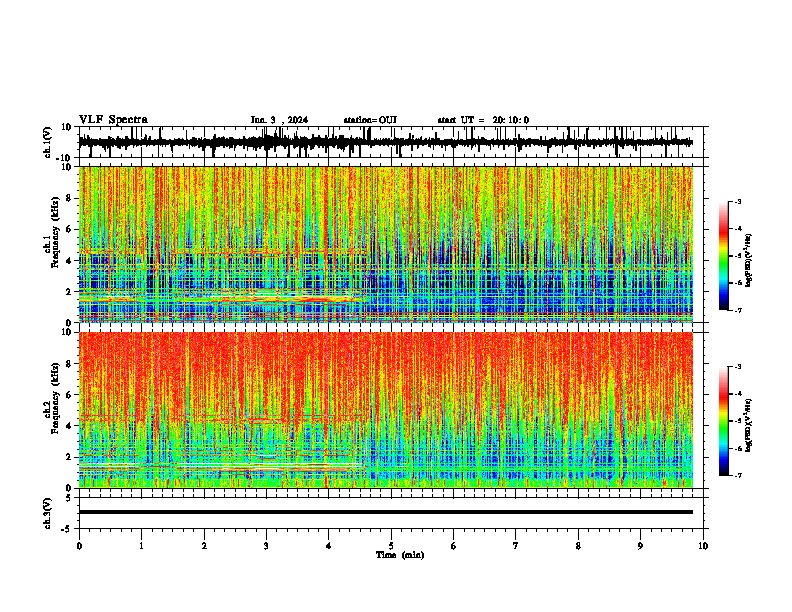
Task: Click the ch.1 colorbar log(PSD) label
Action: point(748,261)
